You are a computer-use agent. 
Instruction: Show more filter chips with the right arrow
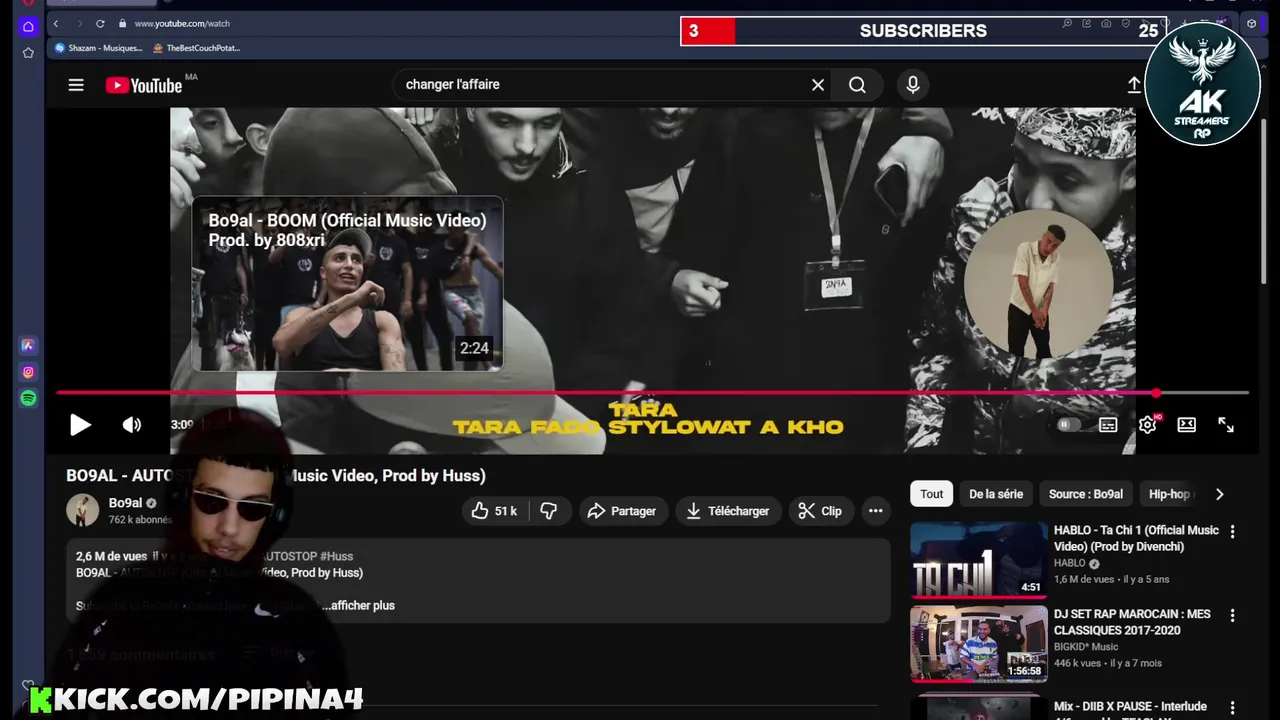pyautogui.click(x=1219, y=494)
